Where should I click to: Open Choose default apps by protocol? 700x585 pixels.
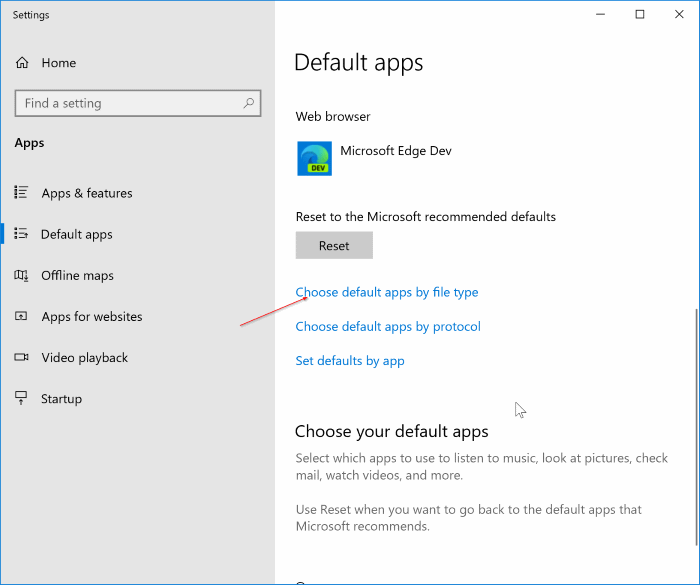point(388,326)
